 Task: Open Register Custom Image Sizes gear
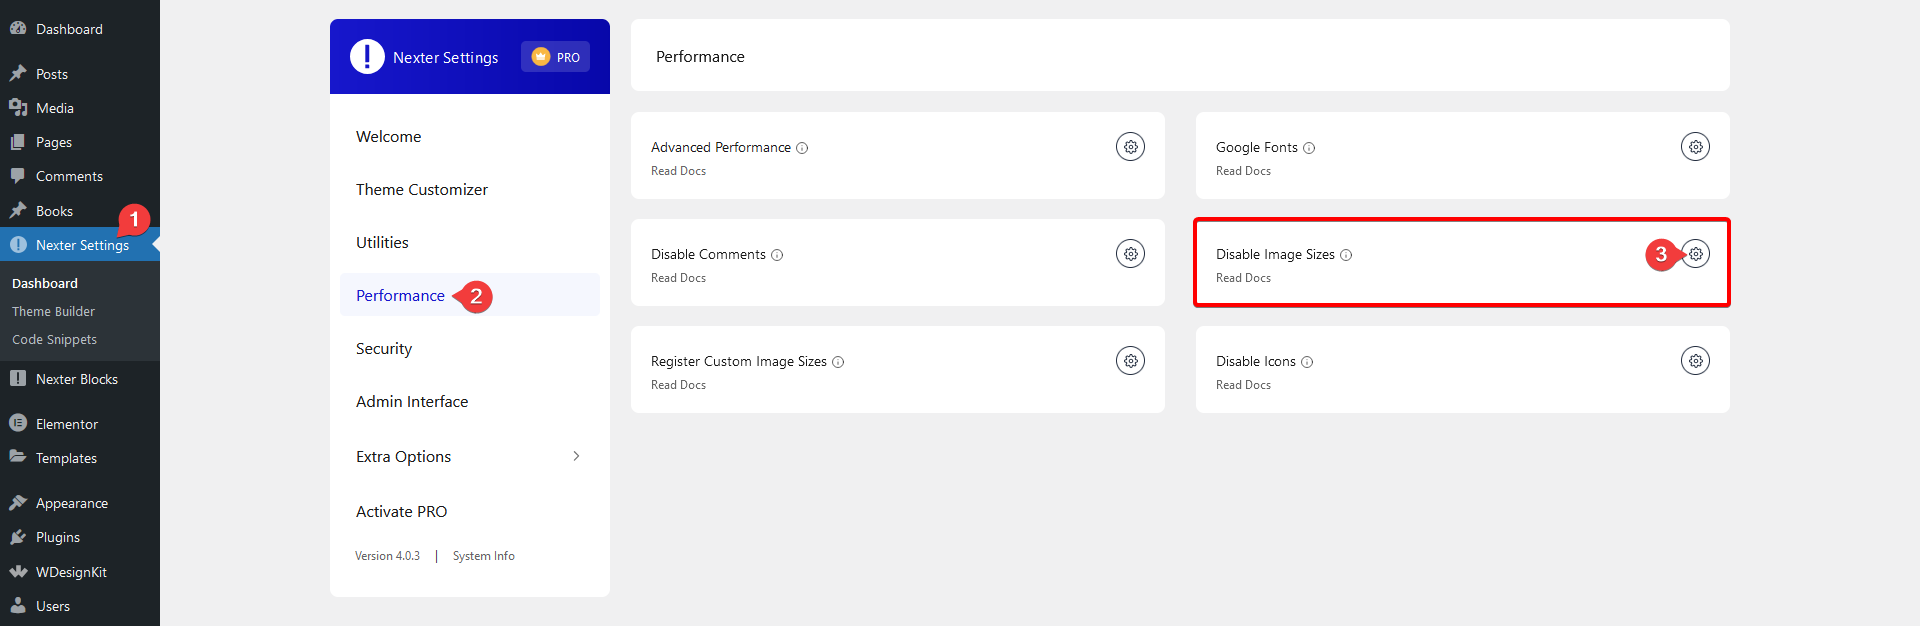[1130, 361]
